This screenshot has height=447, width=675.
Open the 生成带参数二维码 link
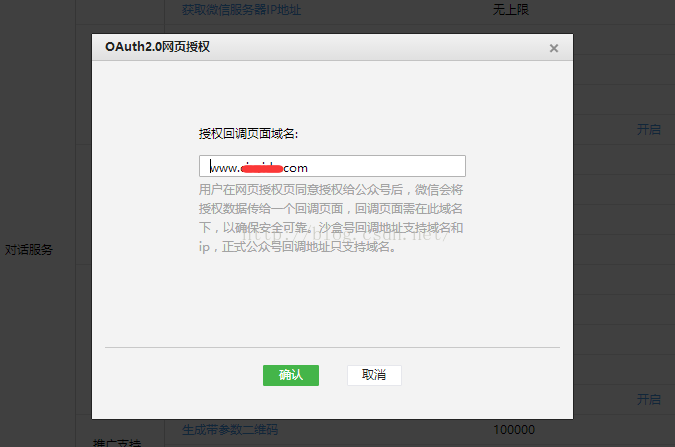point(230,430)
